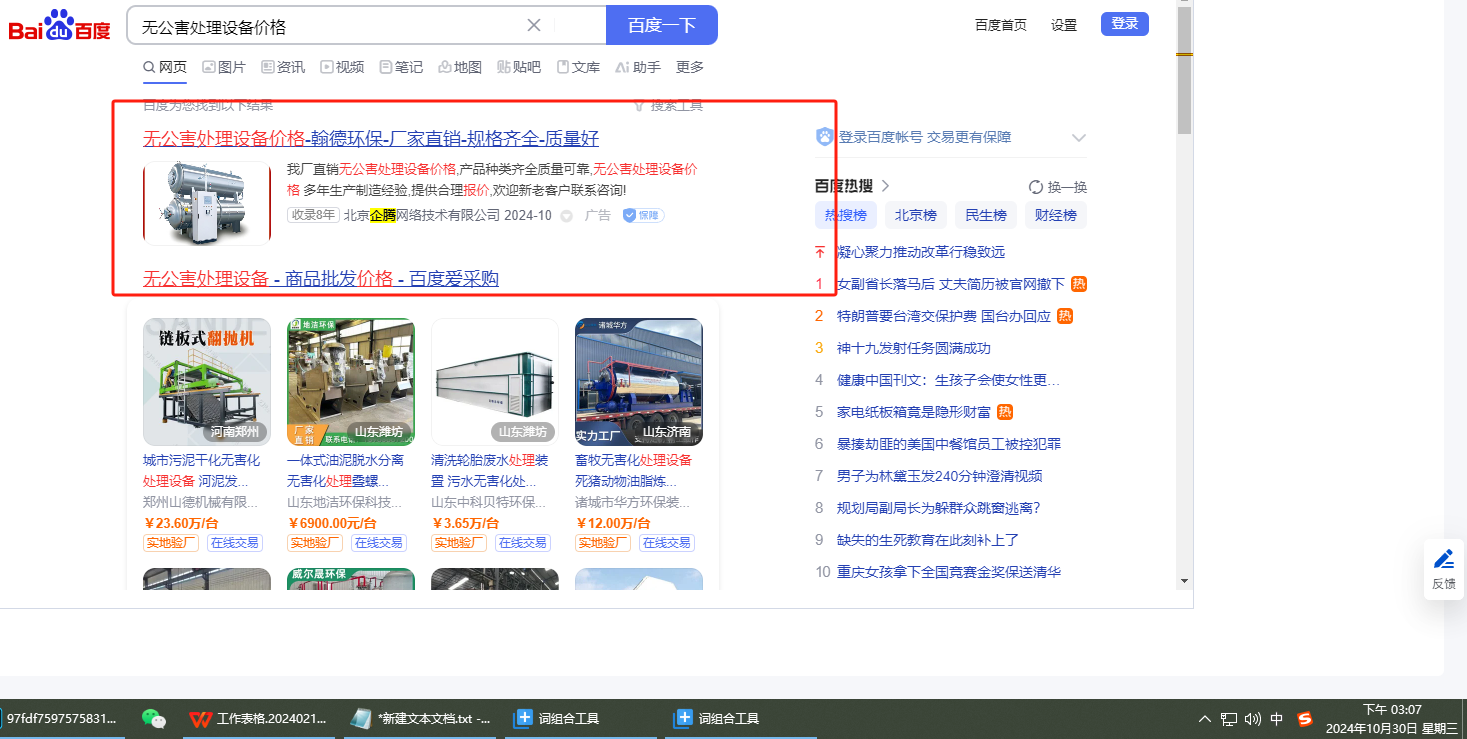Viewport: 1467px width, 739px height.
Task: Refresh hot search list with 换一换
Action: pos(1058,187)
